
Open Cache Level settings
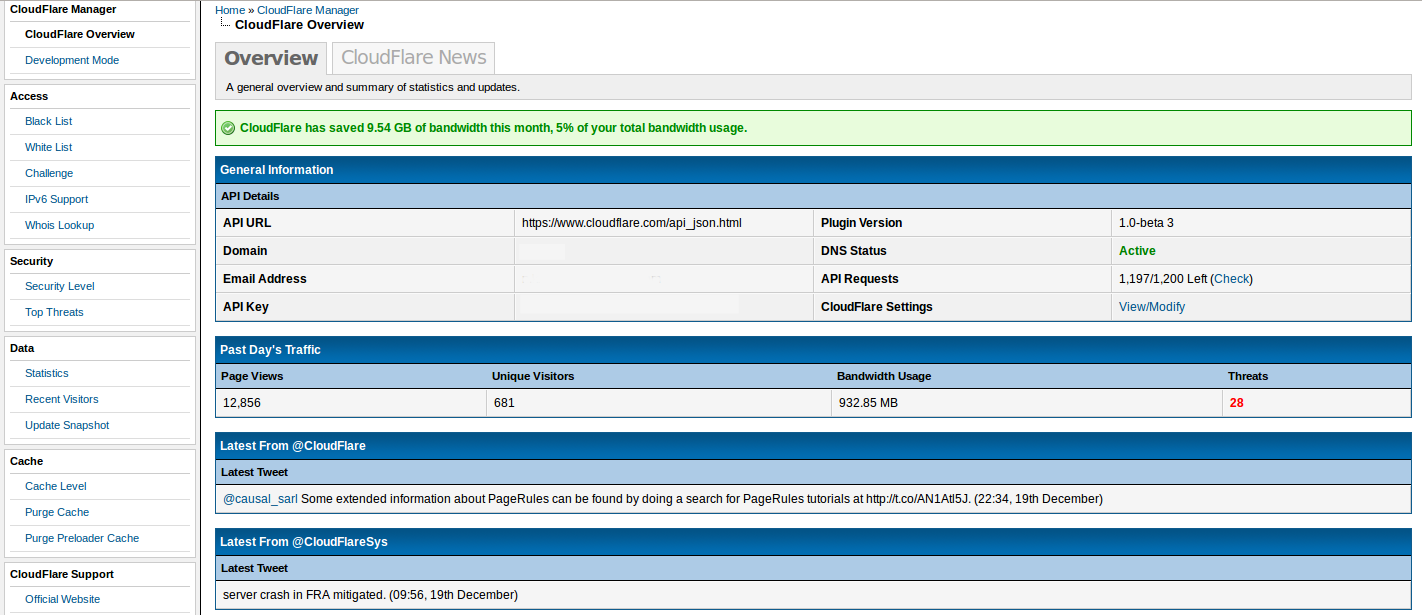click(56, 486)
